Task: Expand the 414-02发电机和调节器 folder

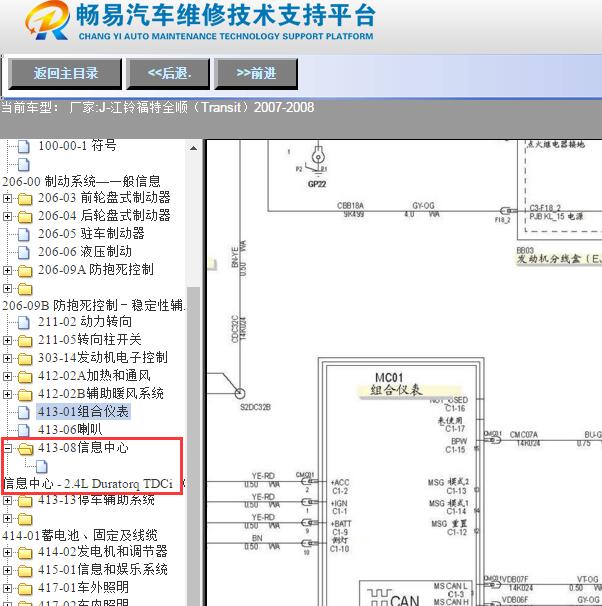Action: tap(7, 552)
